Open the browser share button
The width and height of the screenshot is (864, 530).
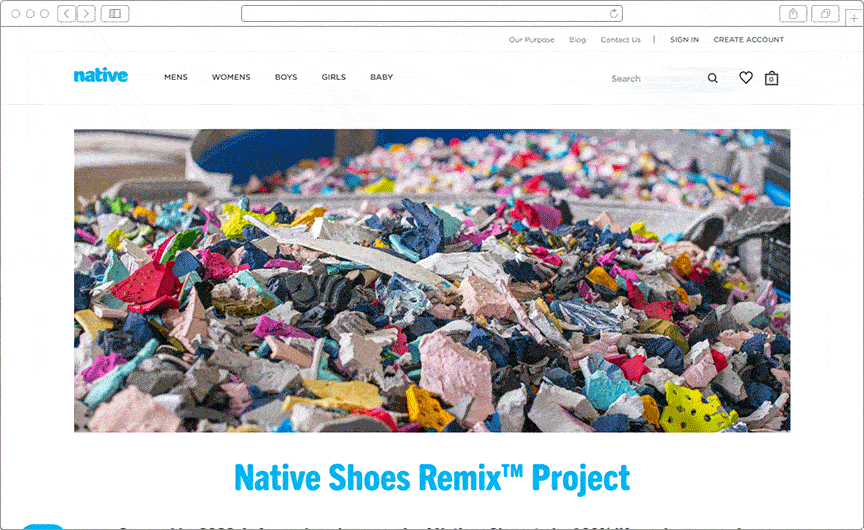tap(793, 14)
